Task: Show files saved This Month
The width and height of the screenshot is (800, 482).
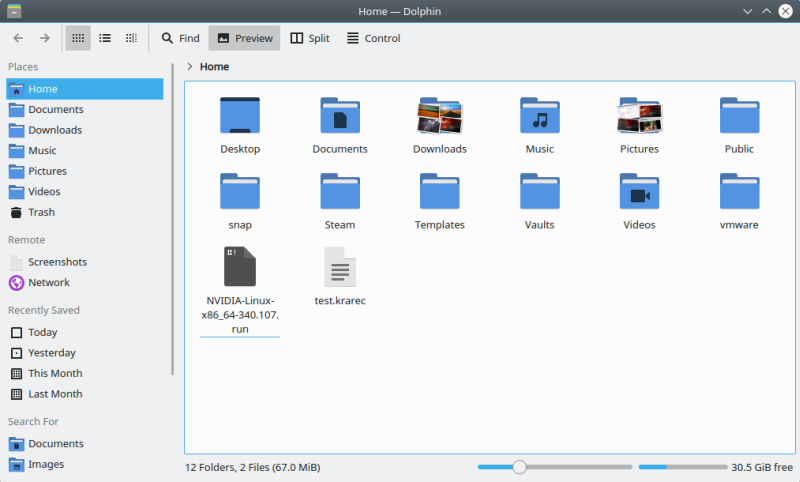Action: [x=85, y=373]
